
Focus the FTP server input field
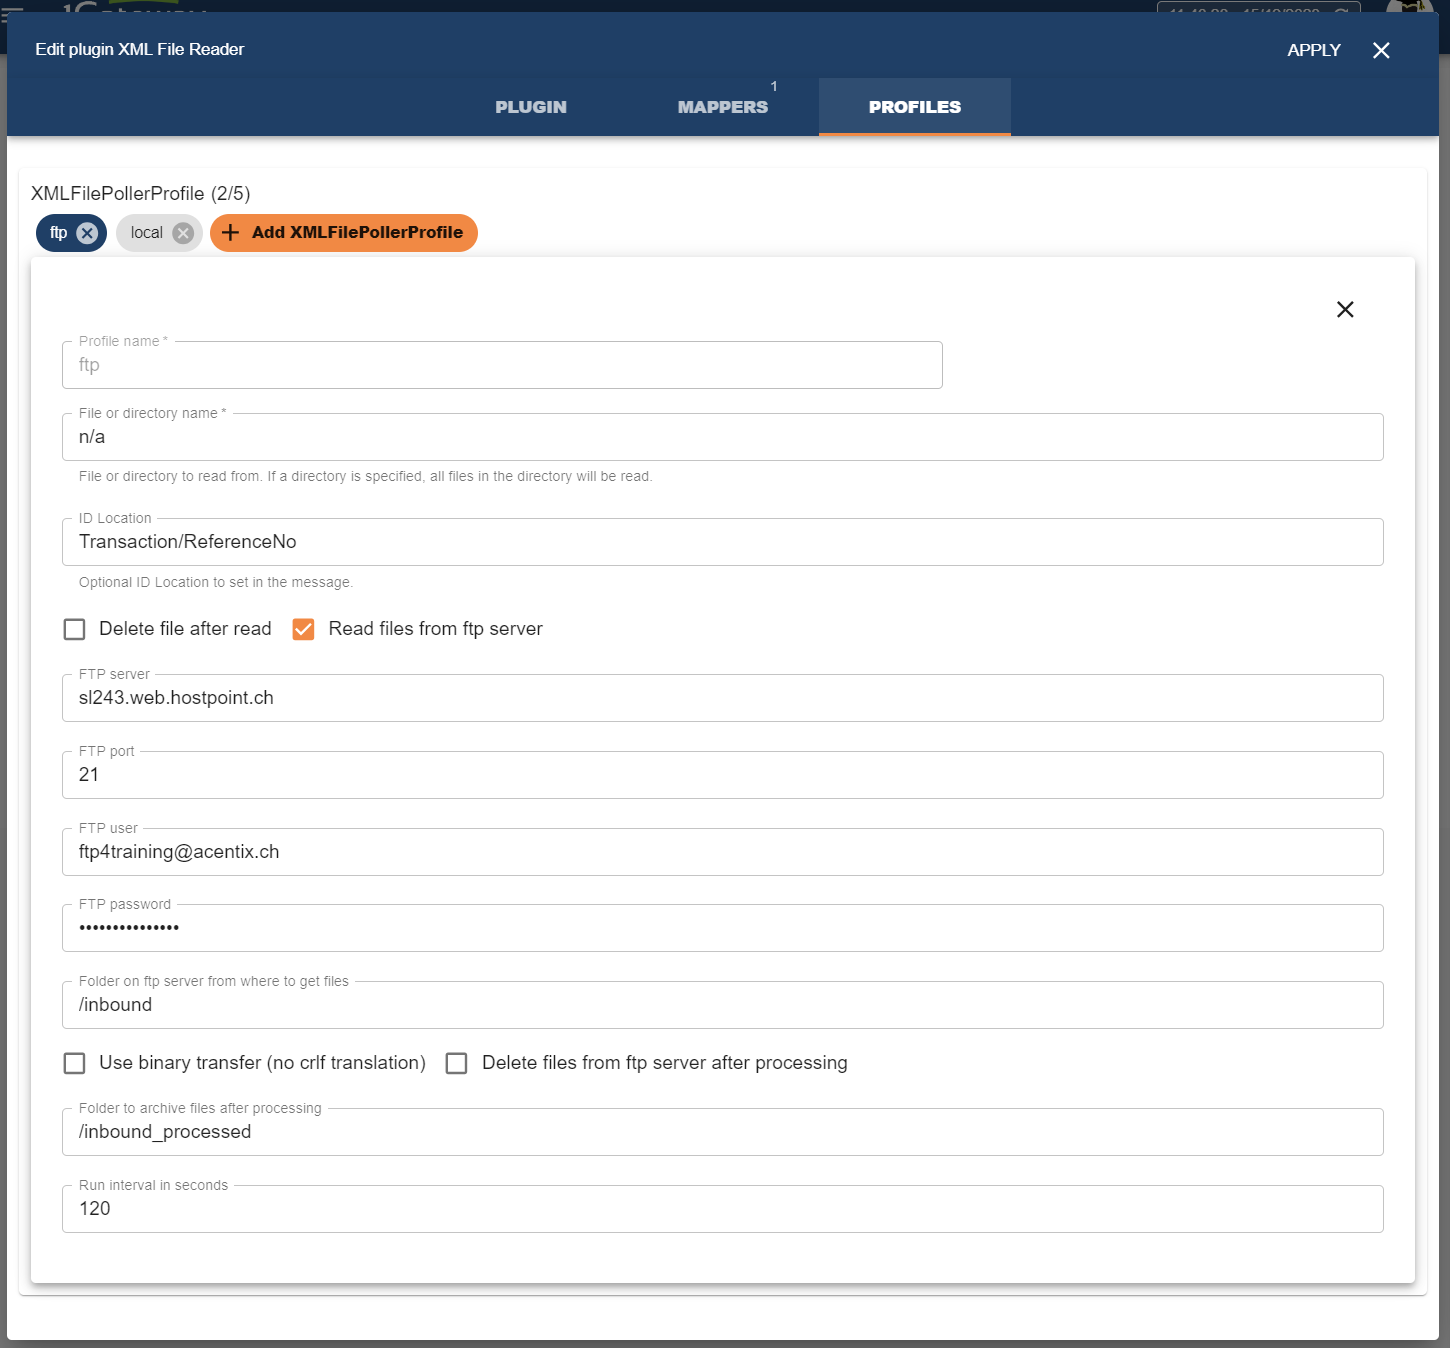(x=722, y=698)
